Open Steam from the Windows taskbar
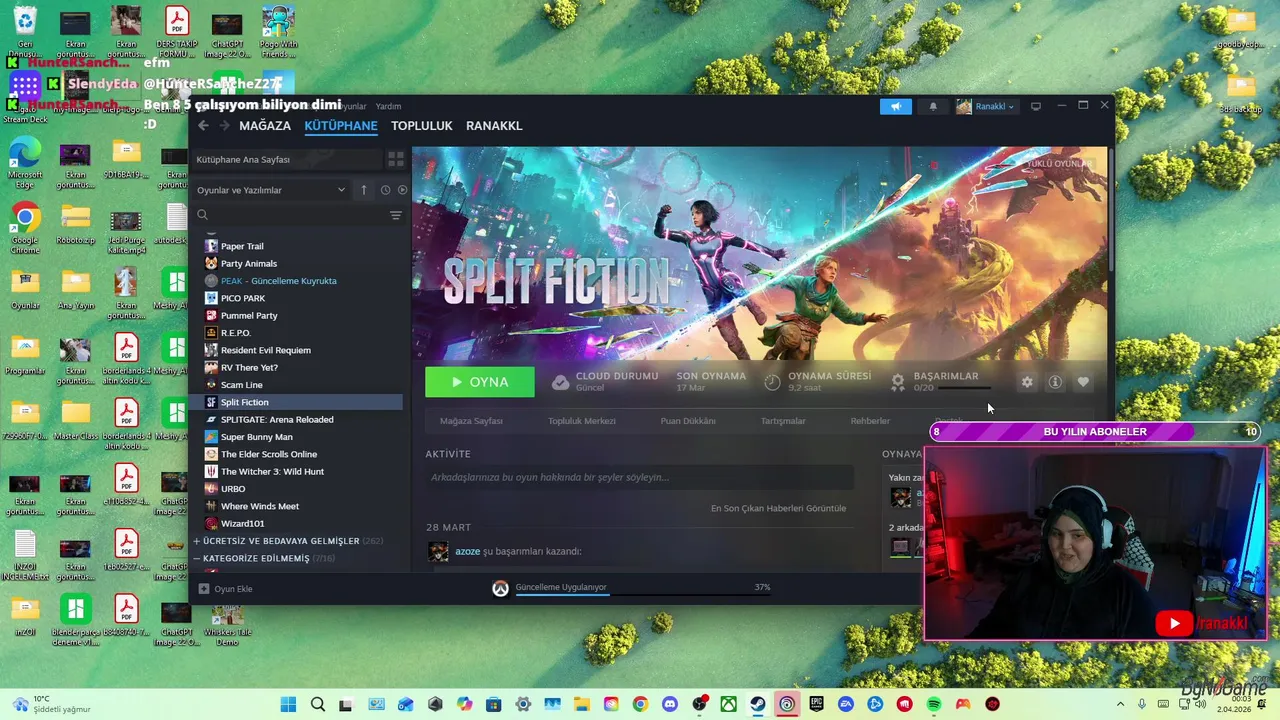 (758, 705)
